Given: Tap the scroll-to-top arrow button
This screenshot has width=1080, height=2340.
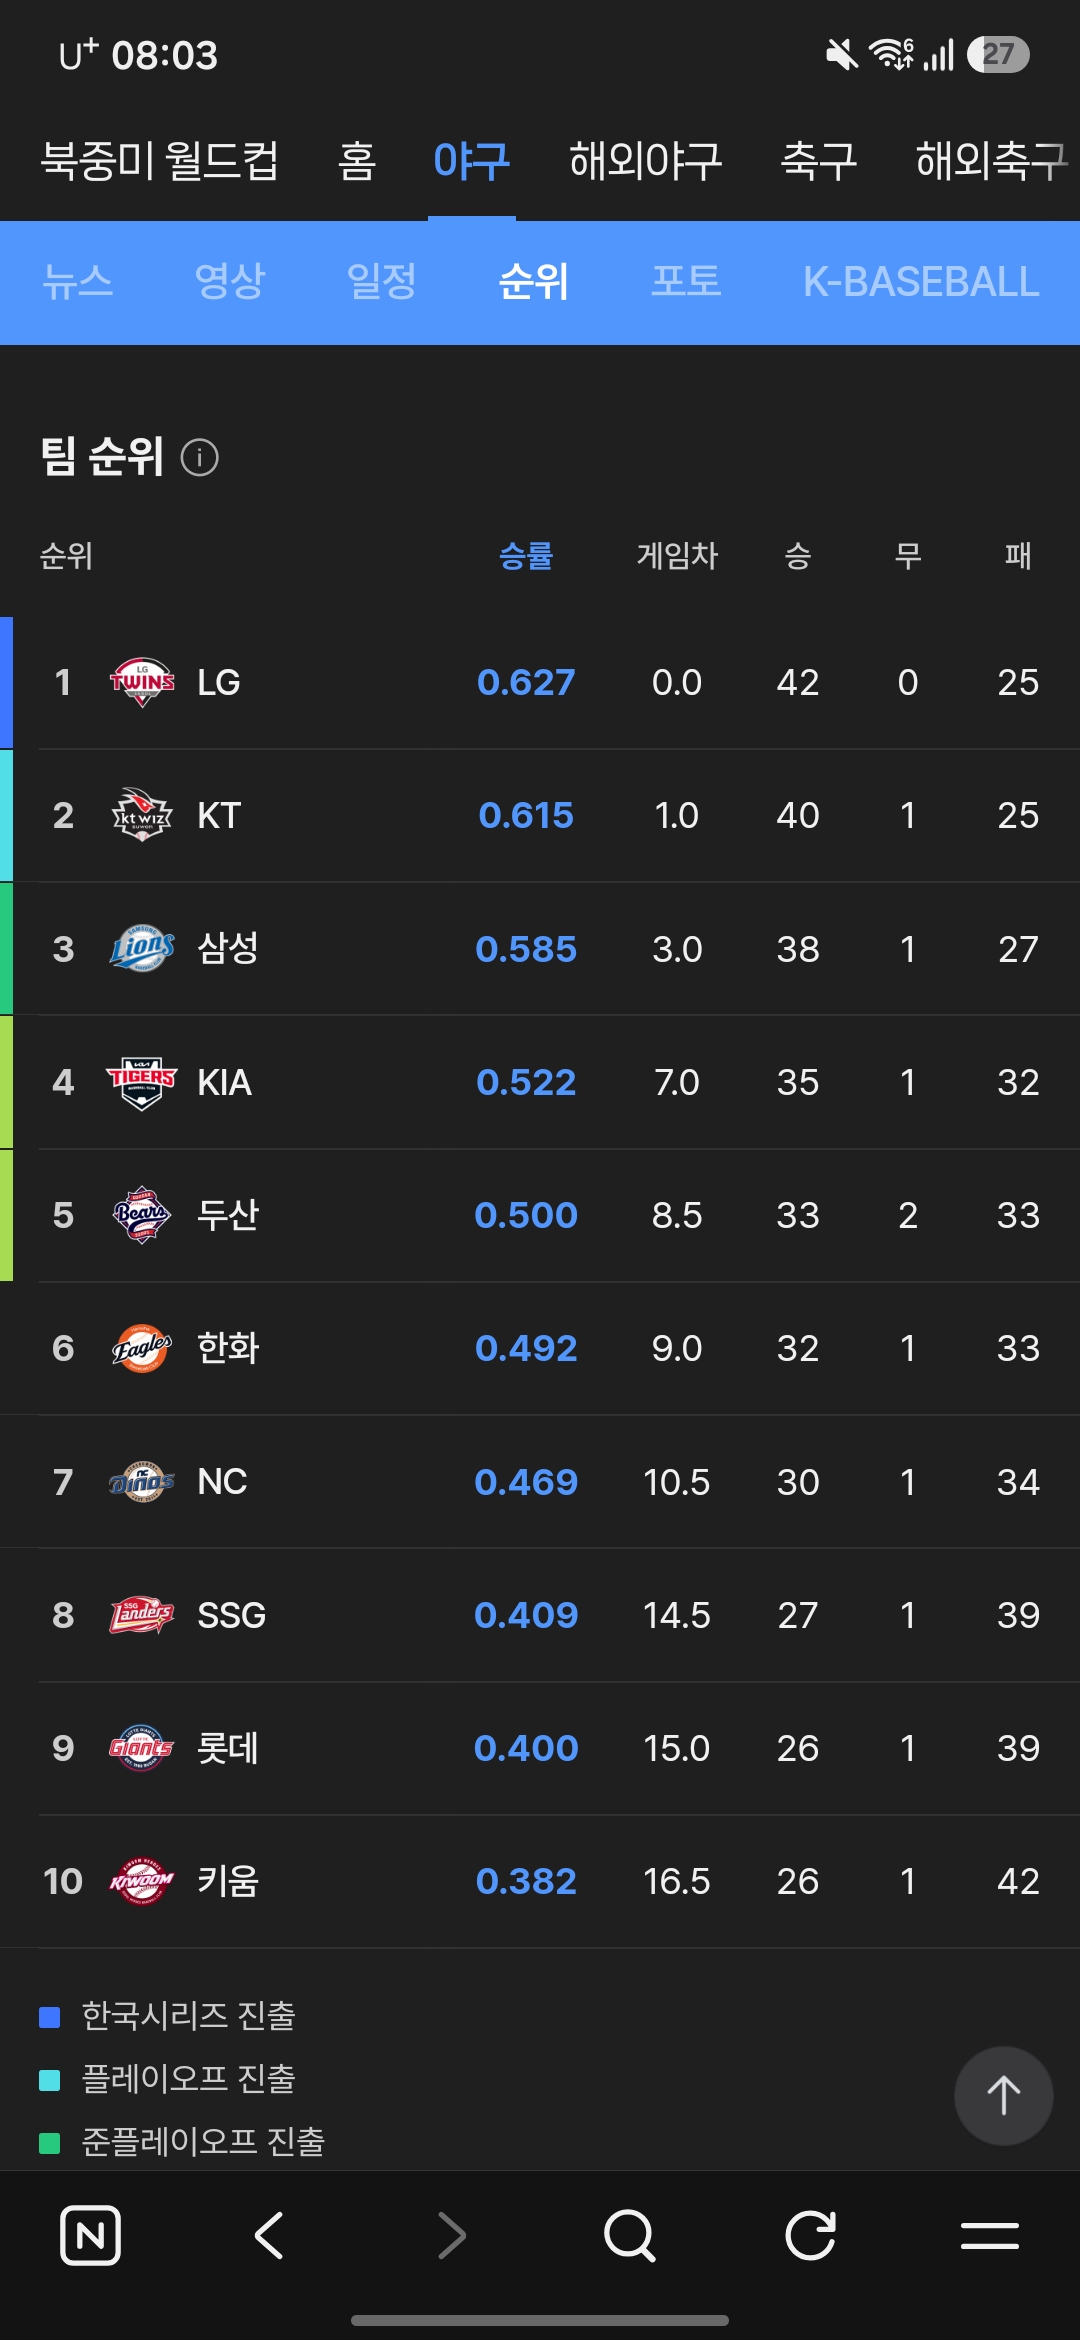Looking at the screenshot, I should point(1003,2095).
